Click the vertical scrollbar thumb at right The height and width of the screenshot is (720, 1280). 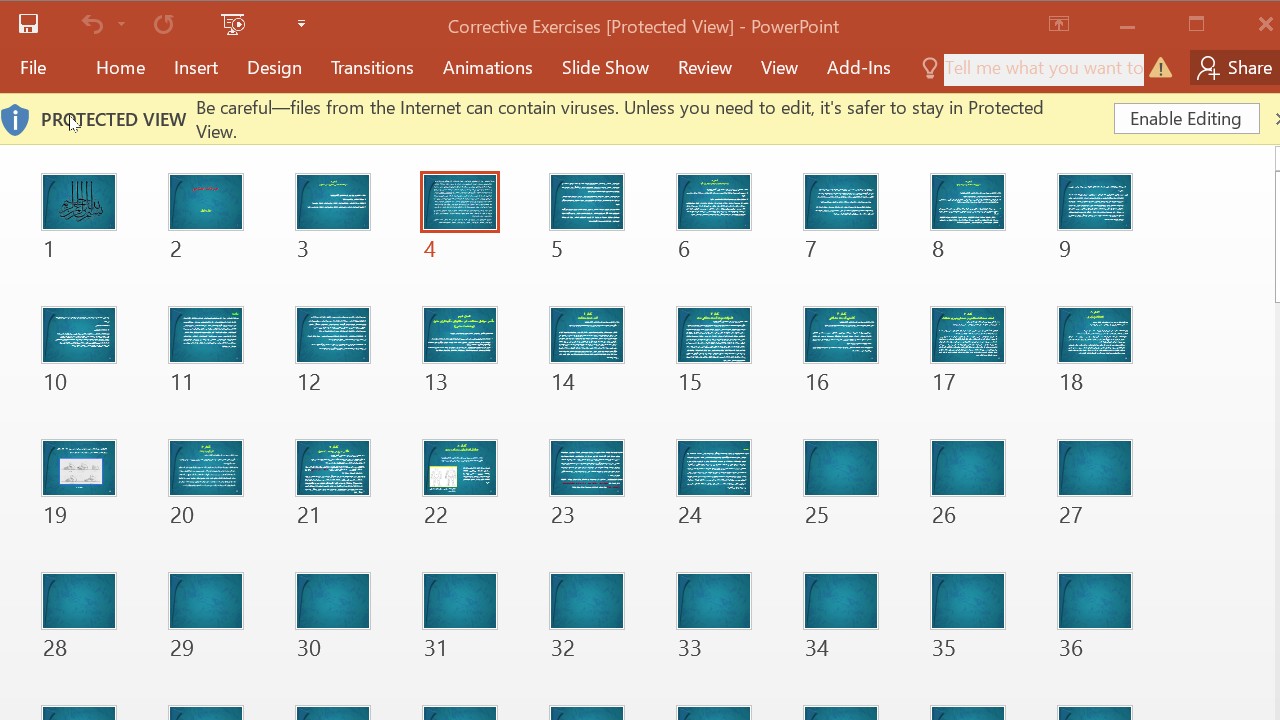coord(1277,236)
